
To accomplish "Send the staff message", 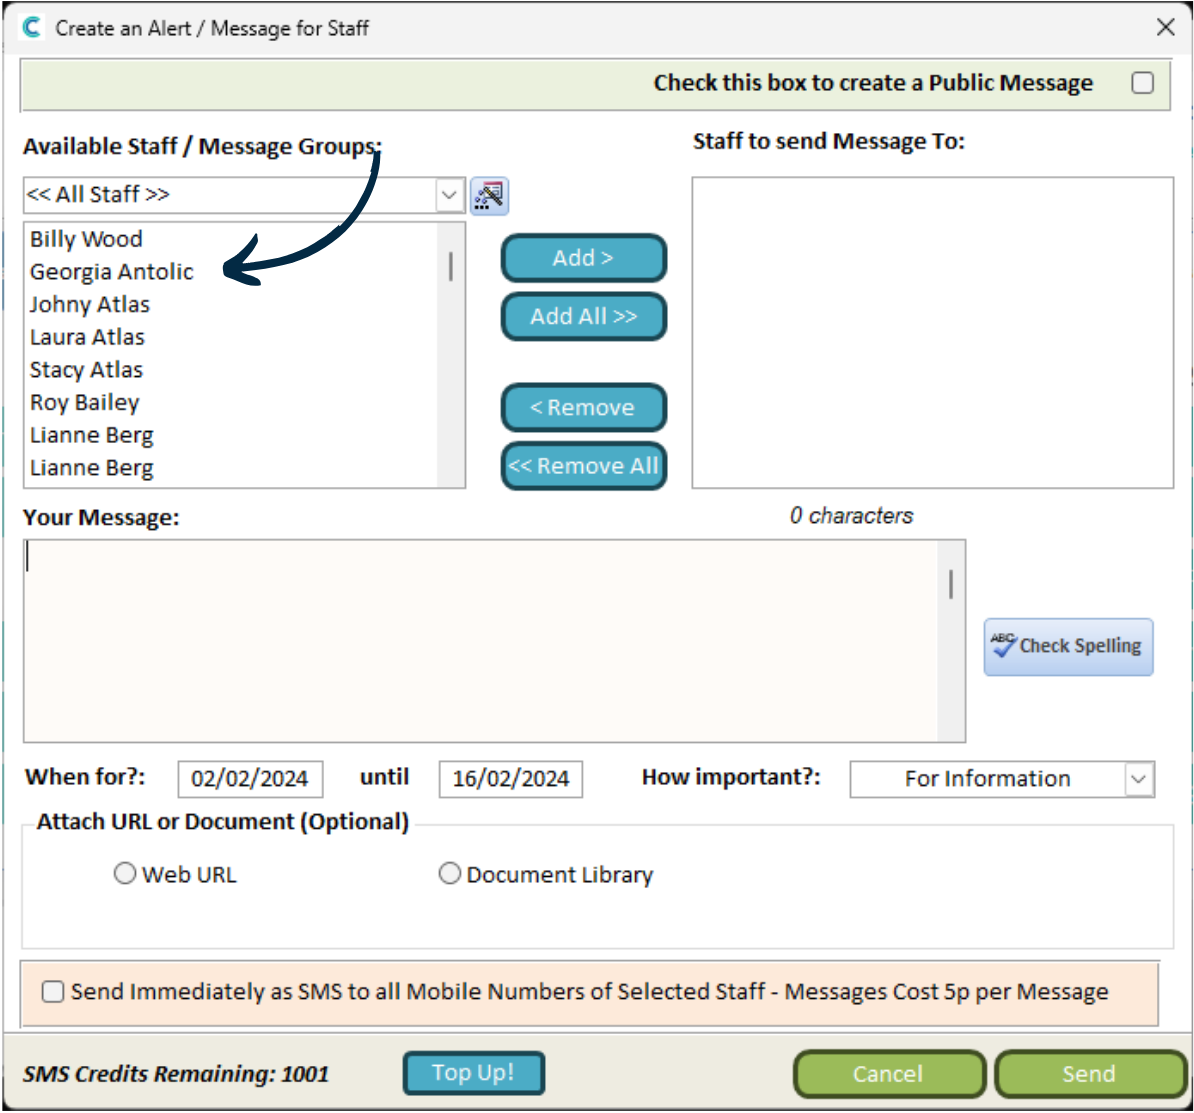I will click(1089, 1073).
